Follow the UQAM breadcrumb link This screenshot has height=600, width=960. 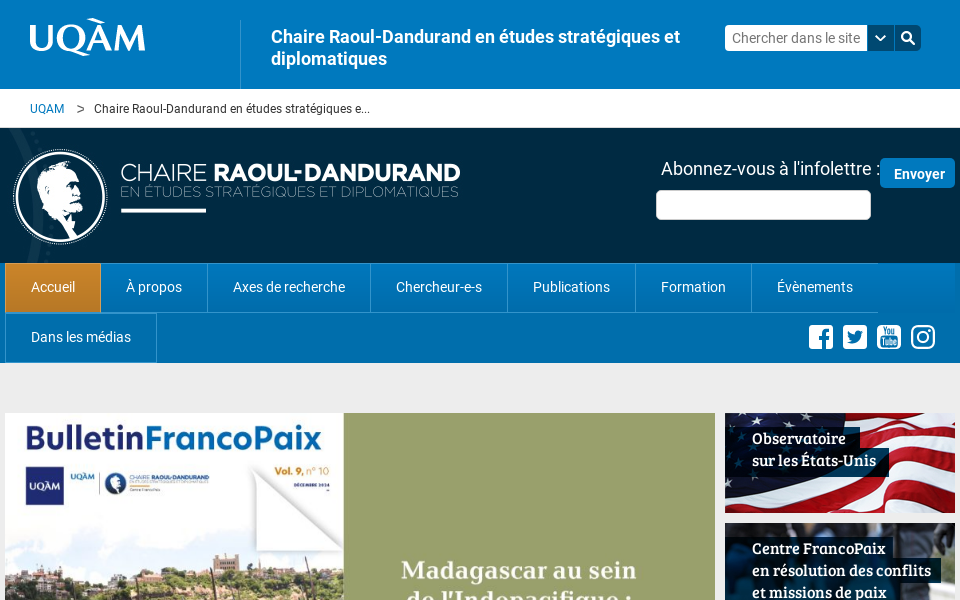[x=47, y=108]
